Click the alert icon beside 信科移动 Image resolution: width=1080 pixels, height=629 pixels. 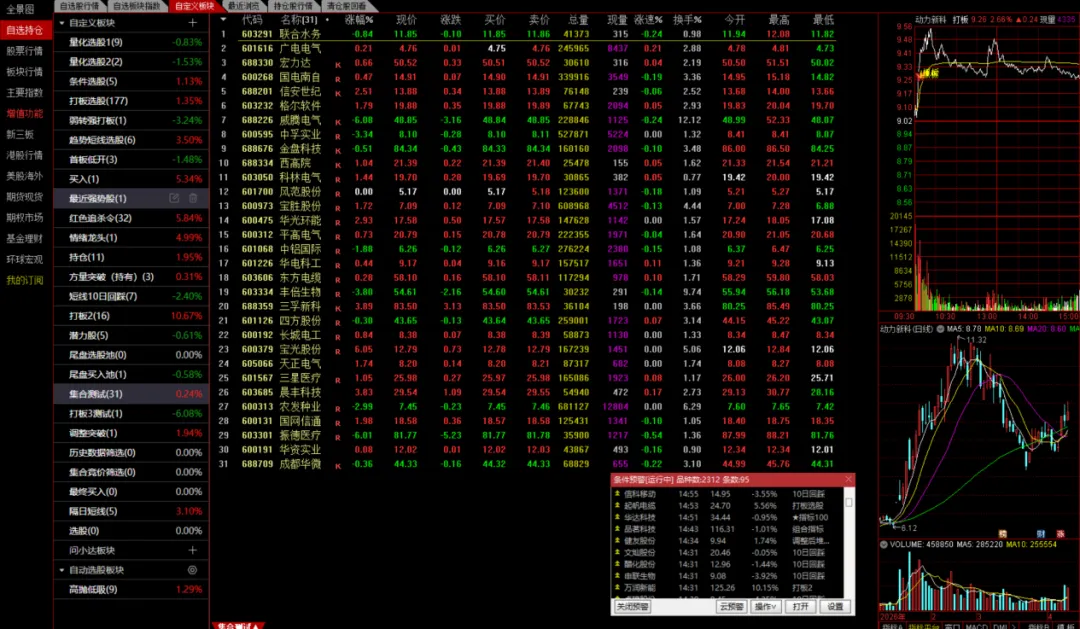617,493
